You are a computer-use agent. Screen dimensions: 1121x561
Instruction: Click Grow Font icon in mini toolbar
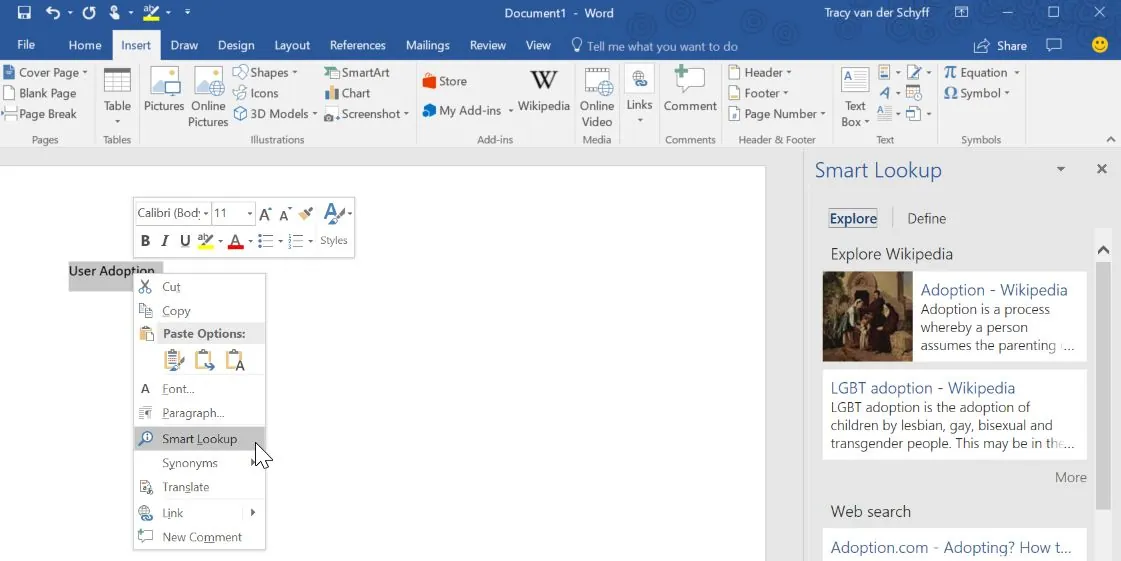click(265, 213)
